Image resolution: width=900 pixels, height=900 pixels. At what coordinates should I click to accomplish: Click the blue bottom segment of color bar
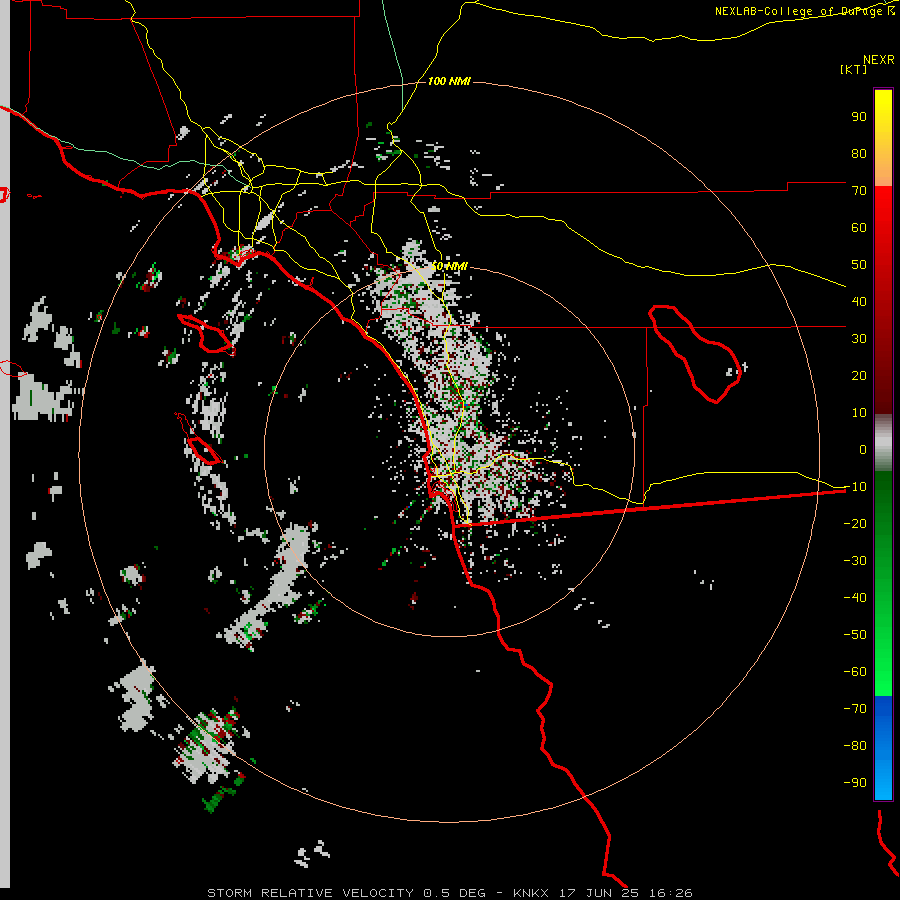click(883, 748)
